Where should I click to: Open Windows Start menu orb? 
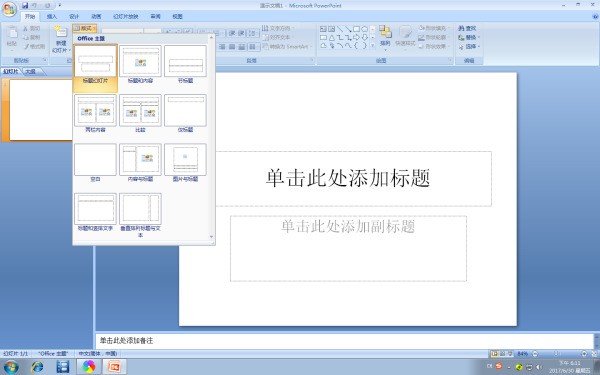(10, 367)
